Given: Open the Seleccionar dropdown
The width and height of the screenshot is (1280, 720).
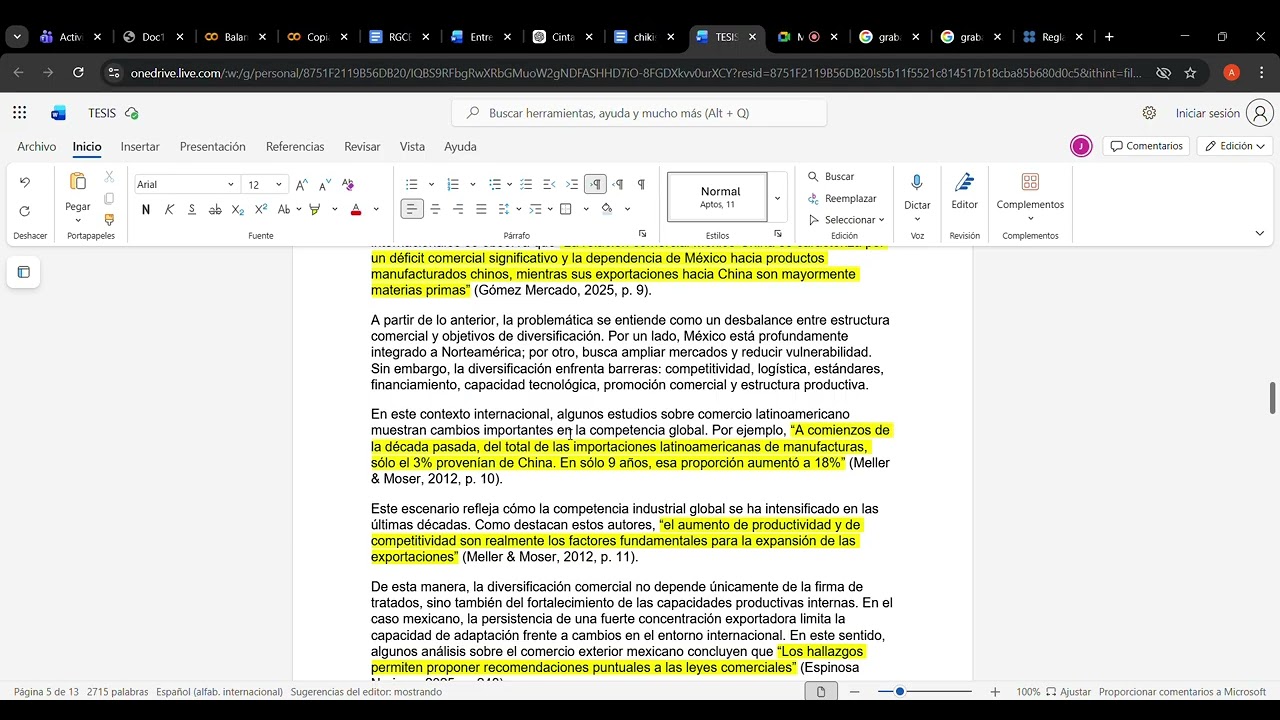Looking at the screenshot, I should coord(847,220).
